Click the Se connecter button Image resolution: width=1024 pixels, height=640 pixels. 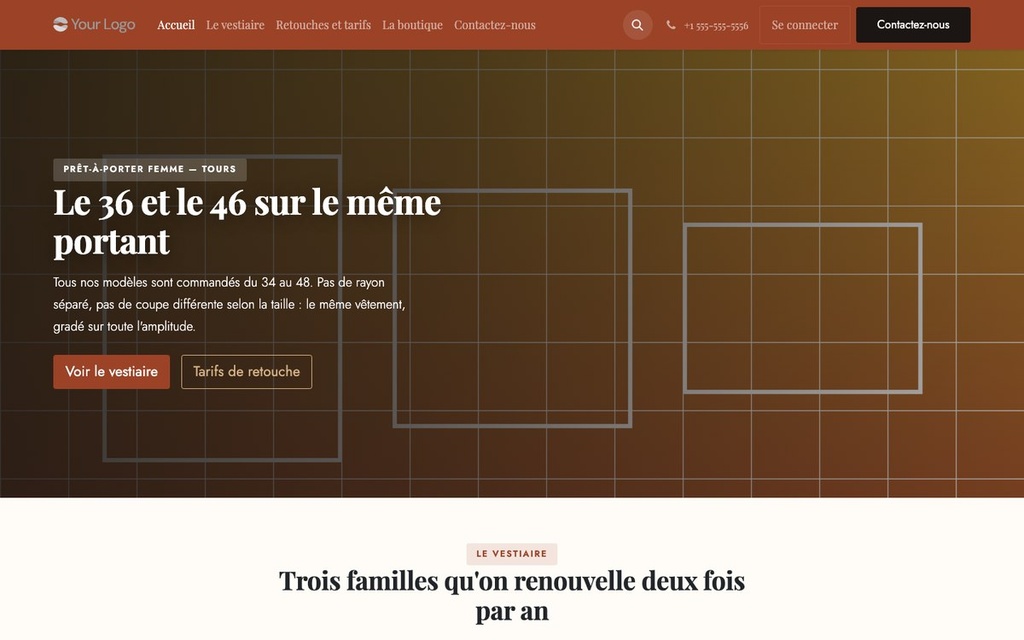[x=805, y=25]
